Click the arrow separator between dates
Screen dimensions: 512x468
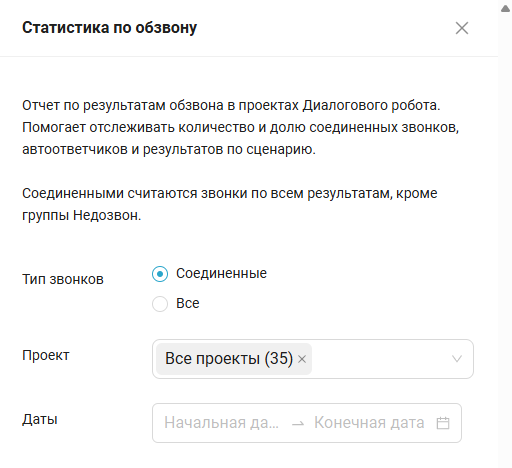click(x=298, y=424)
